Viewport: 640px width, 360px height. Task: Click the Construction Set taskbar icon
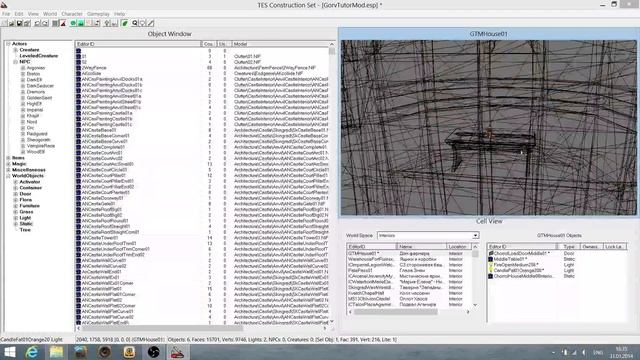coord(178,352)
